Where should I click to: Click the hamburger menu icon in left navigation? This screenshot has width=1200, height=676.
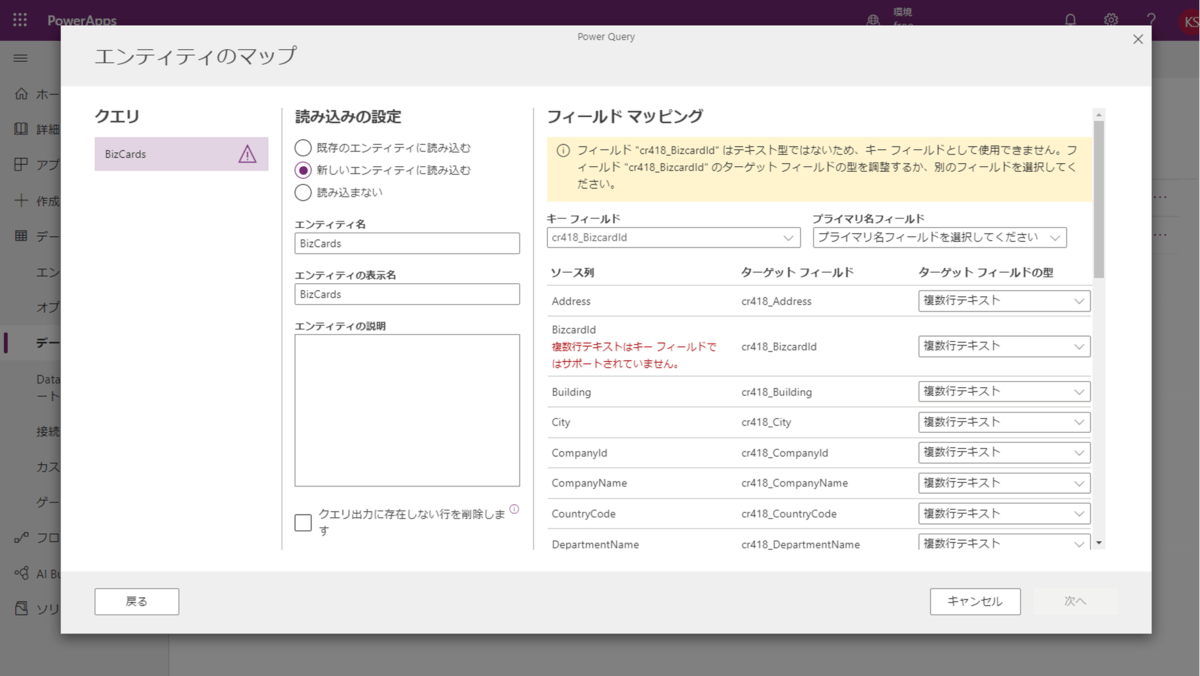[x=20, y=58]
